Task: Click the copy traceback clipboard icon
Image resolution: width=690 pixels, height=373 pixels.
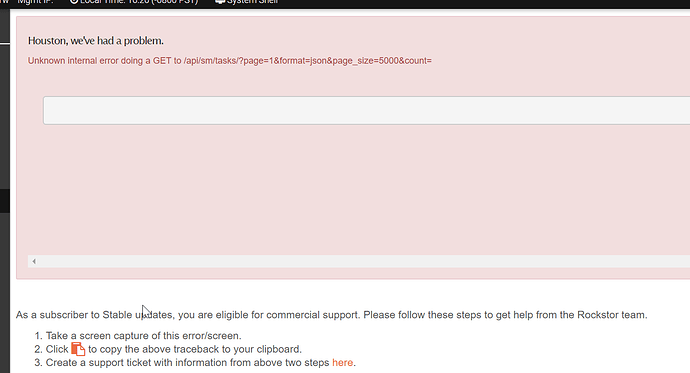Action: pos(78,349)
